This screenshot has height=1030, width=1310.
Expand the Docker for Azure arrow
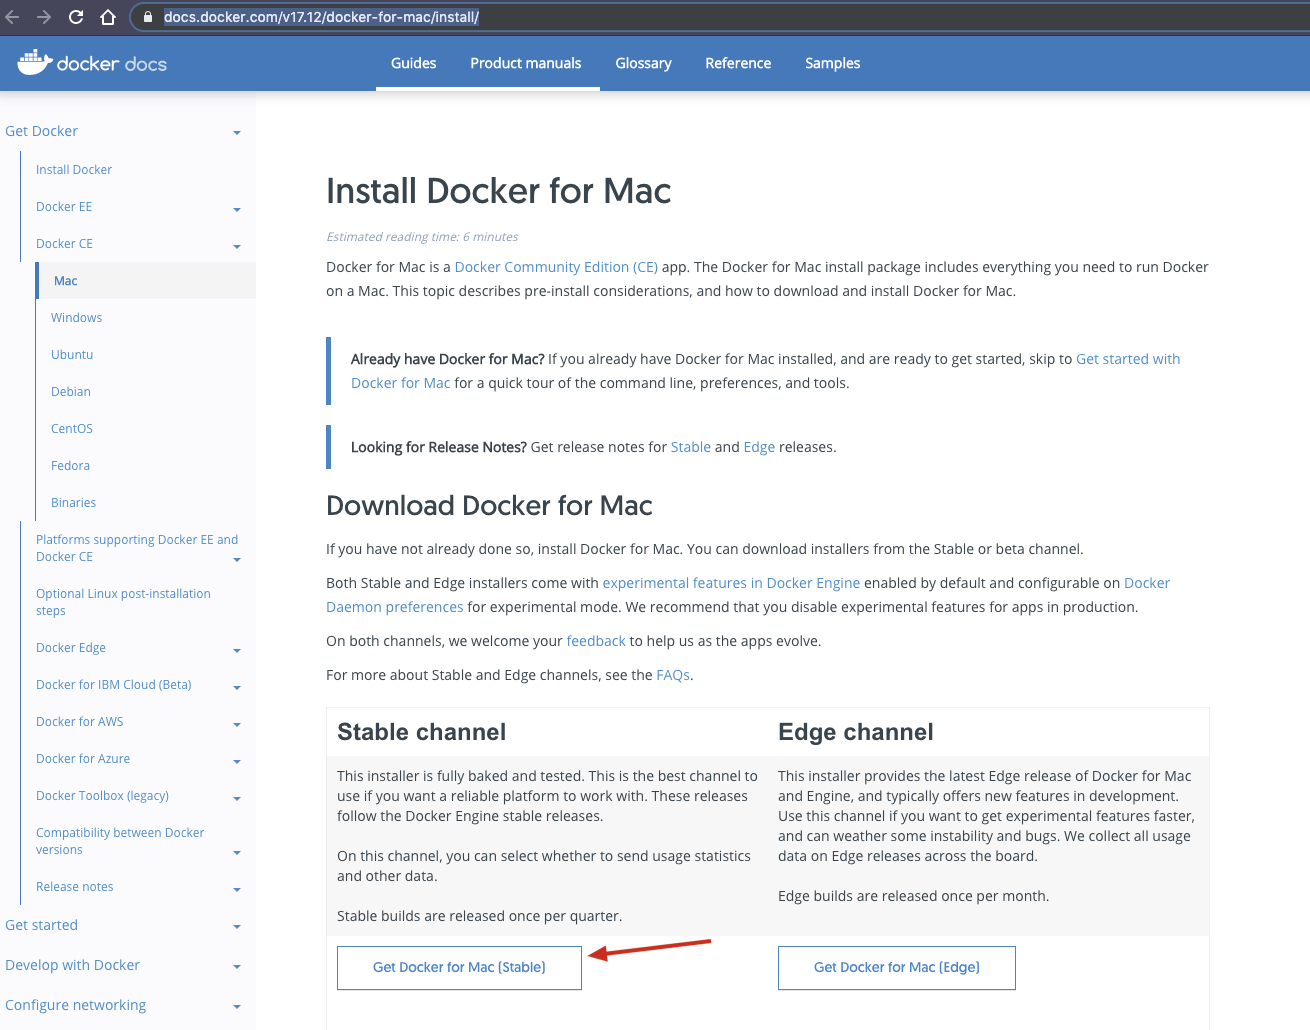click(x=237, y=762)
